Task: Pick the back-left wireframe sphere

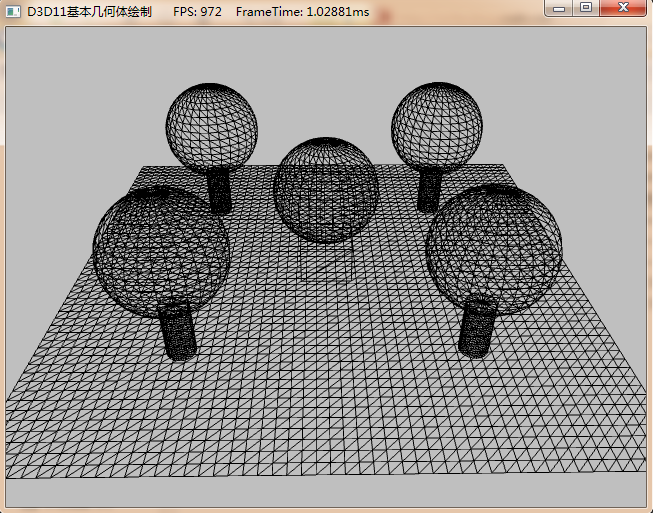Action: [x=212, y=128]
